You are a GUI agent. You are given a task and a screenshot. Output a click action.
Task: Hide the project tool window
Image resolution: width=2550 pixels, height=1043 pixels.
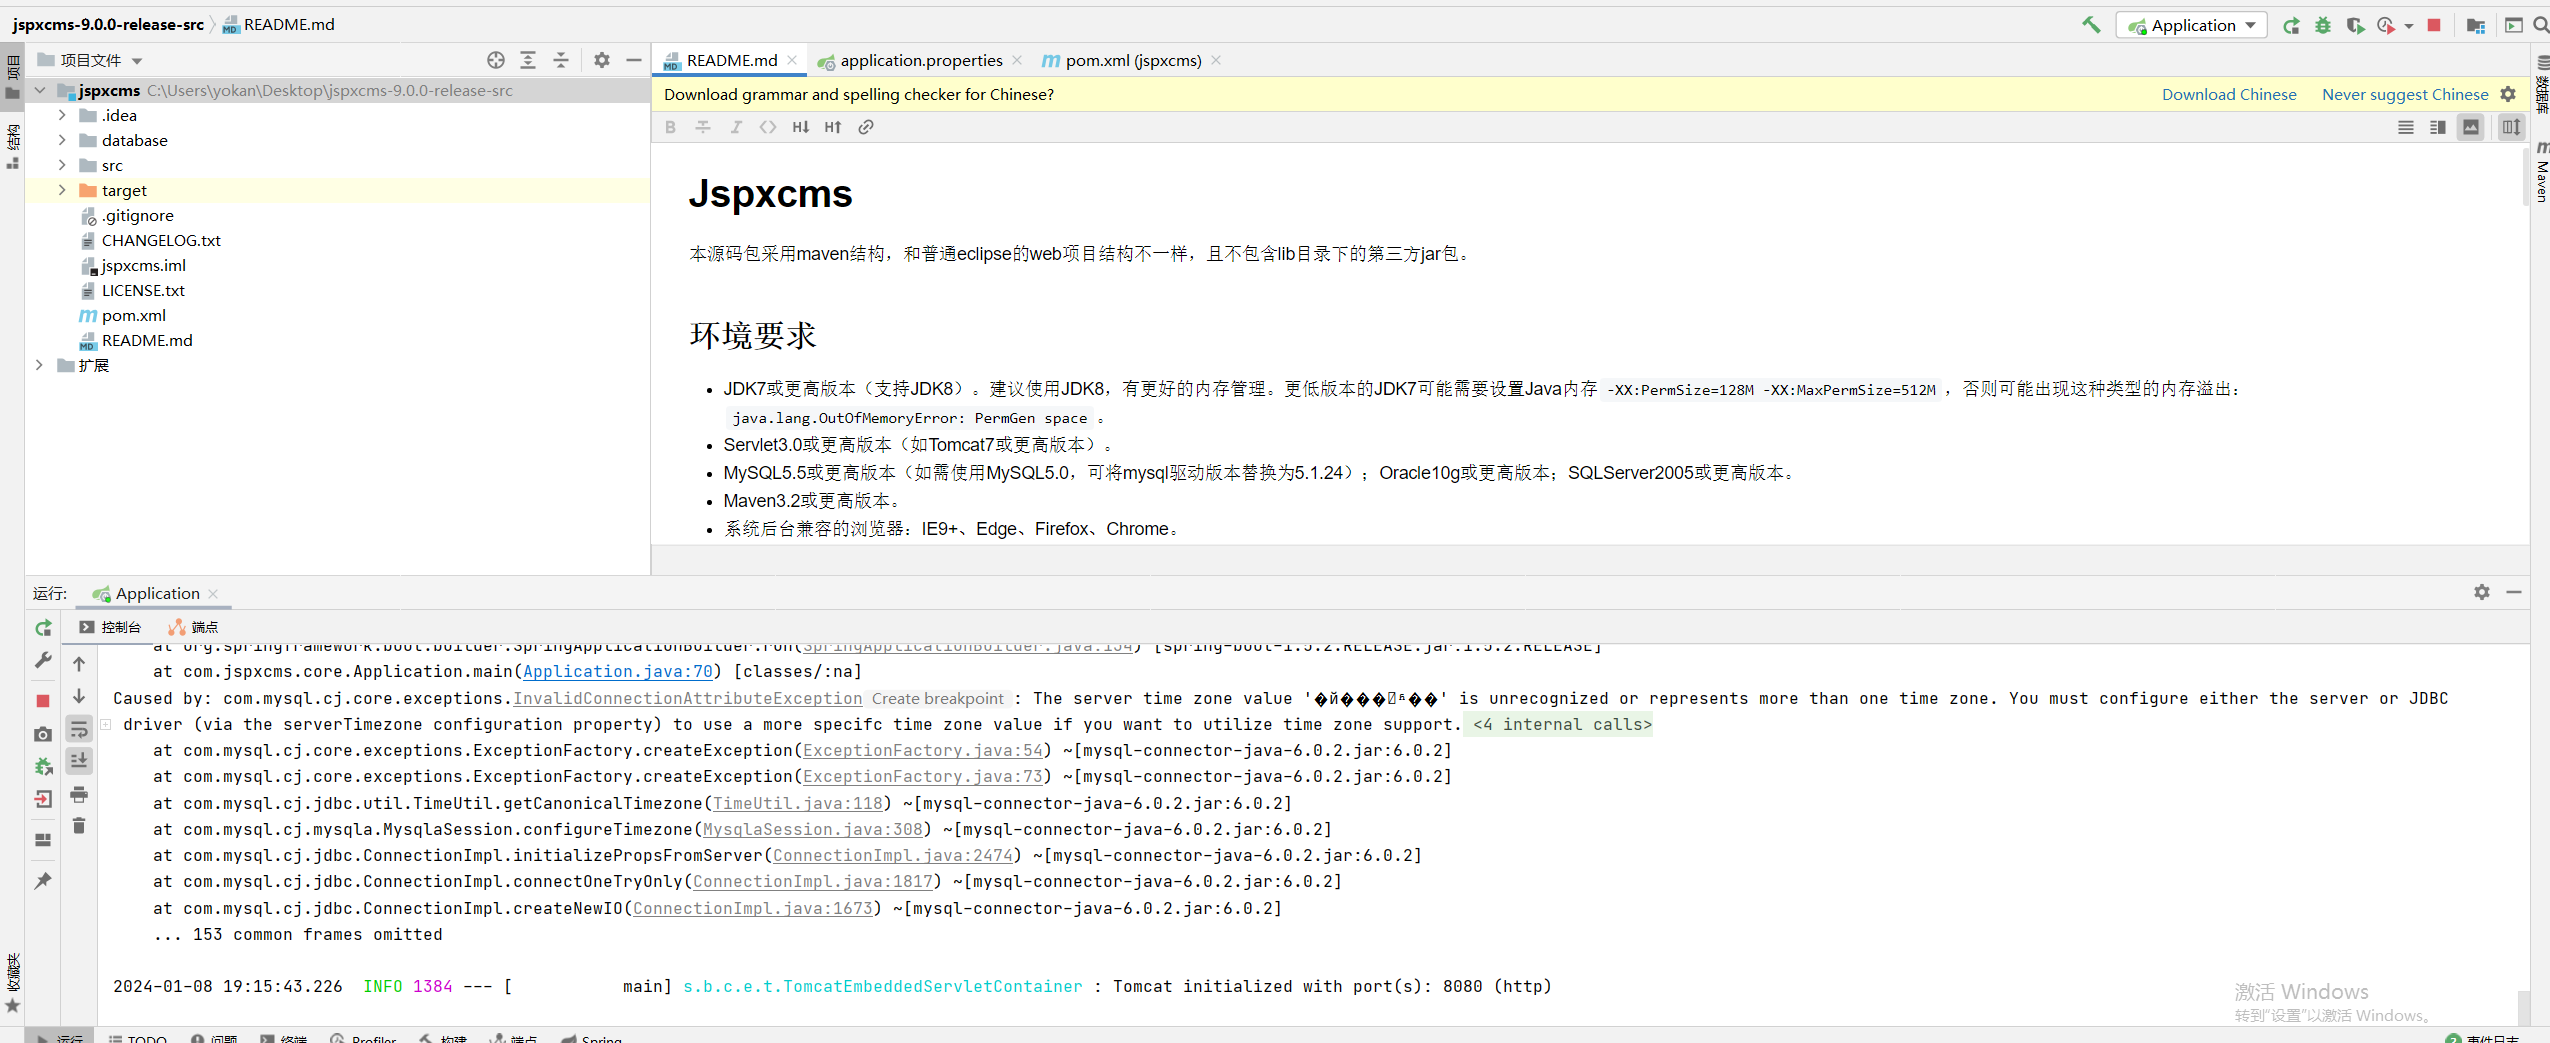point(634,60)
